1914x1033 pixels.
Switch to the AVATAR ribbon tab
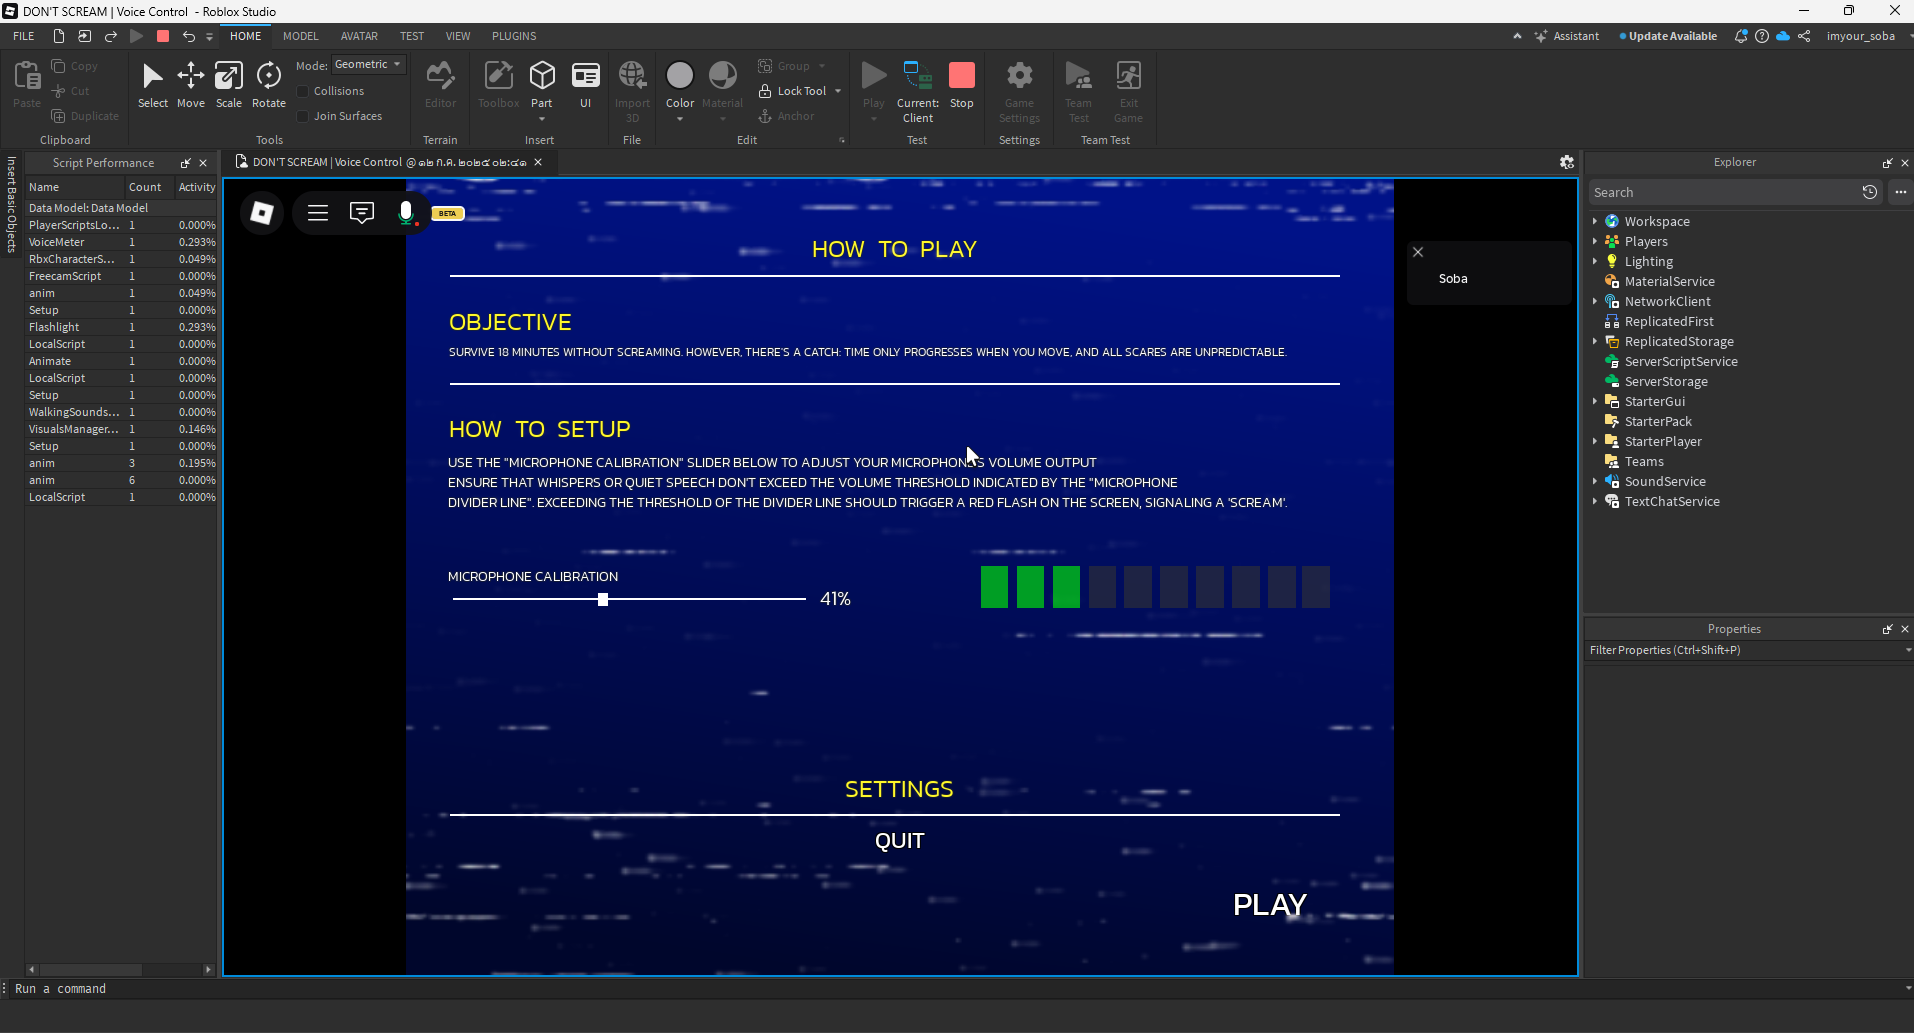359,36
